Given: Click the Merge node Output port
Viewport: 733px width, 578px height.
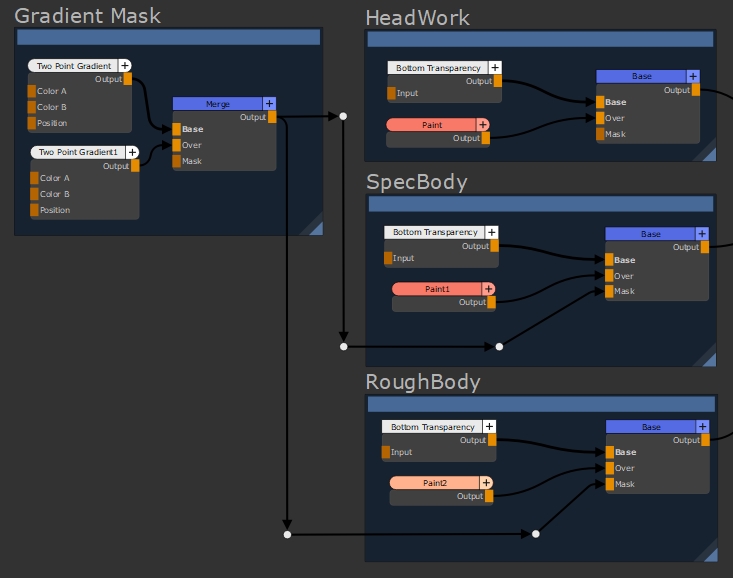Looking at the screenshot, I should point(274,117).
